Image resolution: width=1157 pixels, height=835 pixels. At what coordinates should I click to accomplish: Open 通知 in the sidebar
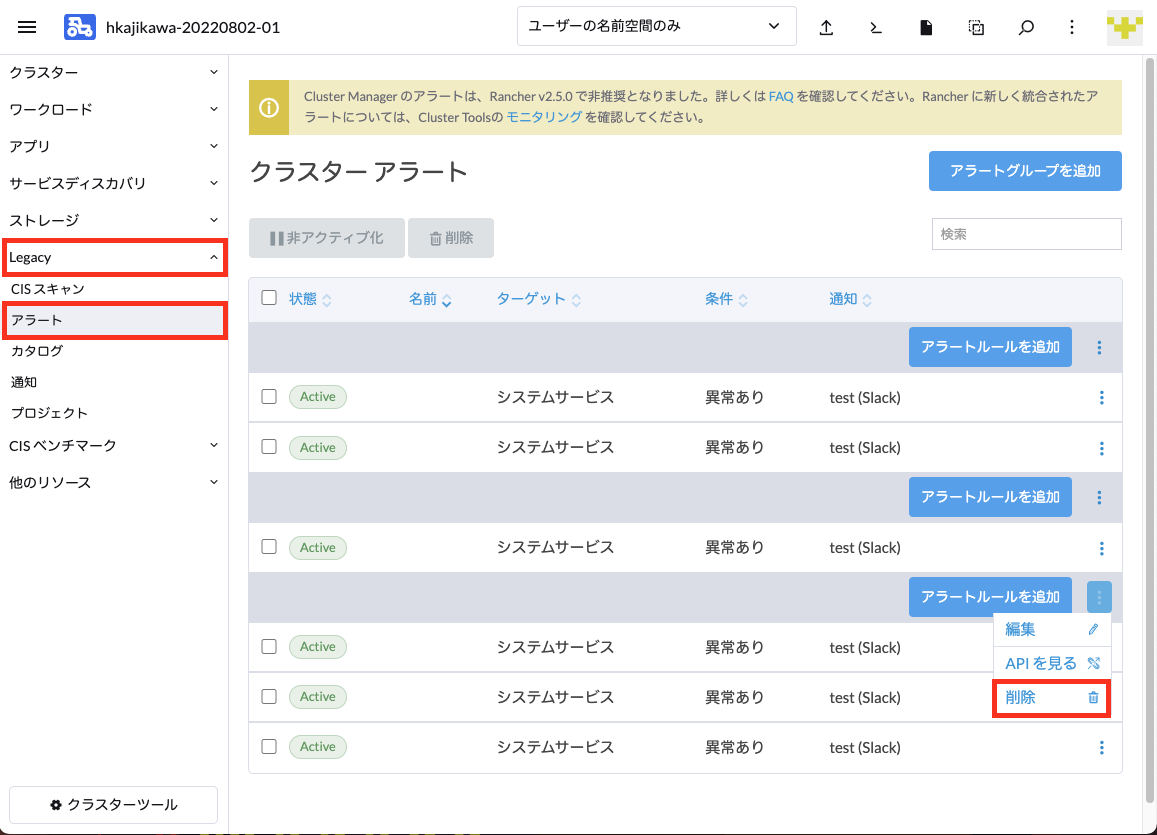tap(114, 382)
